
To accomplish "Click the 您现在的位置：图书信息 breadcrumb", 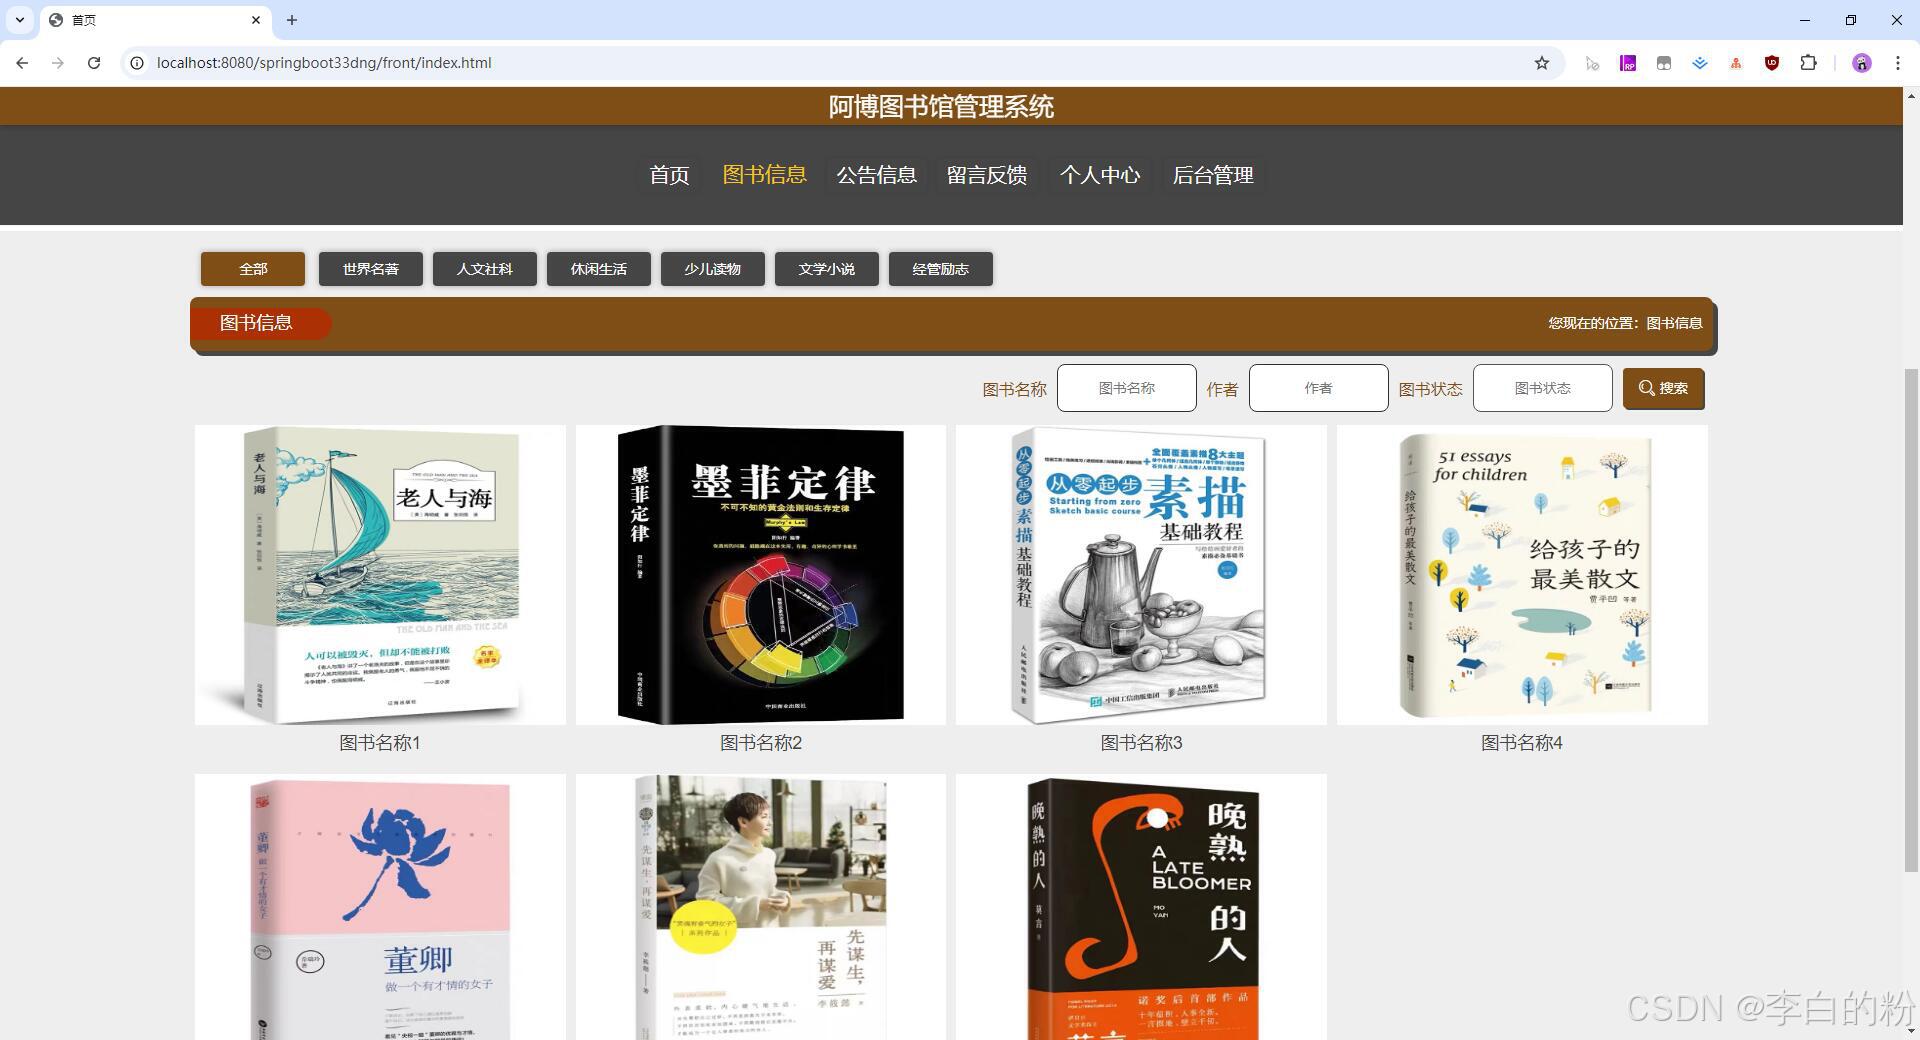I will click(x=1625, y=323).
